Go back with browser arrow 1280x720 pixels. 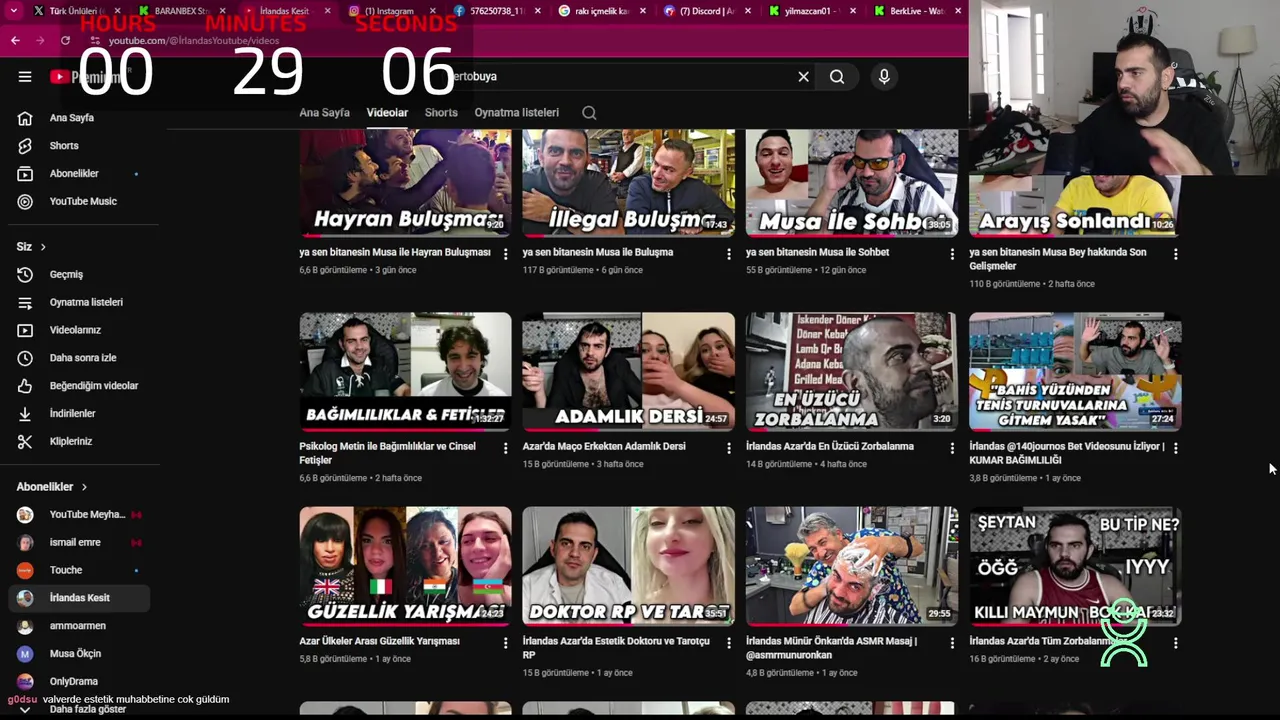click(15, 40)
